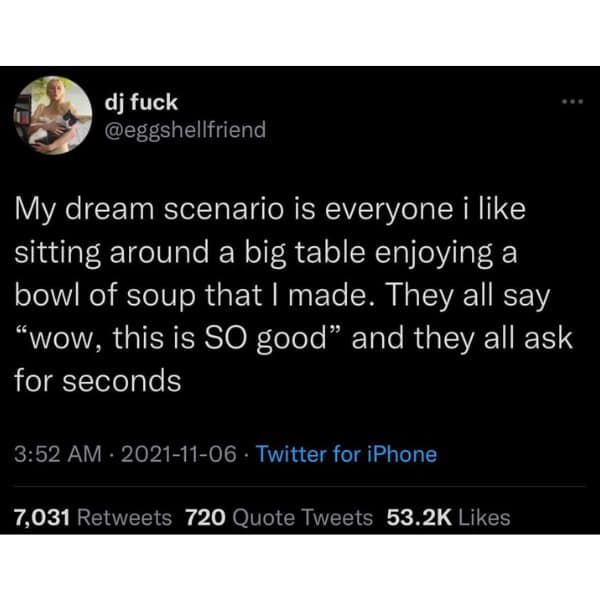Click the 7,031 retweet count number

pyautogui.click(x=39, y=517)
